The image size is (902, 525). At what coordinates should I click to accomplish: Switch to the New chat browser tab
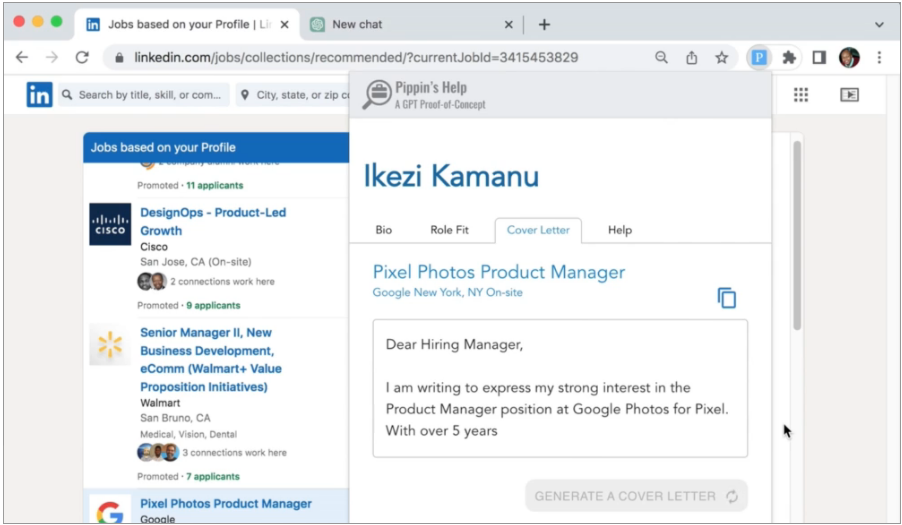(412, 24)
